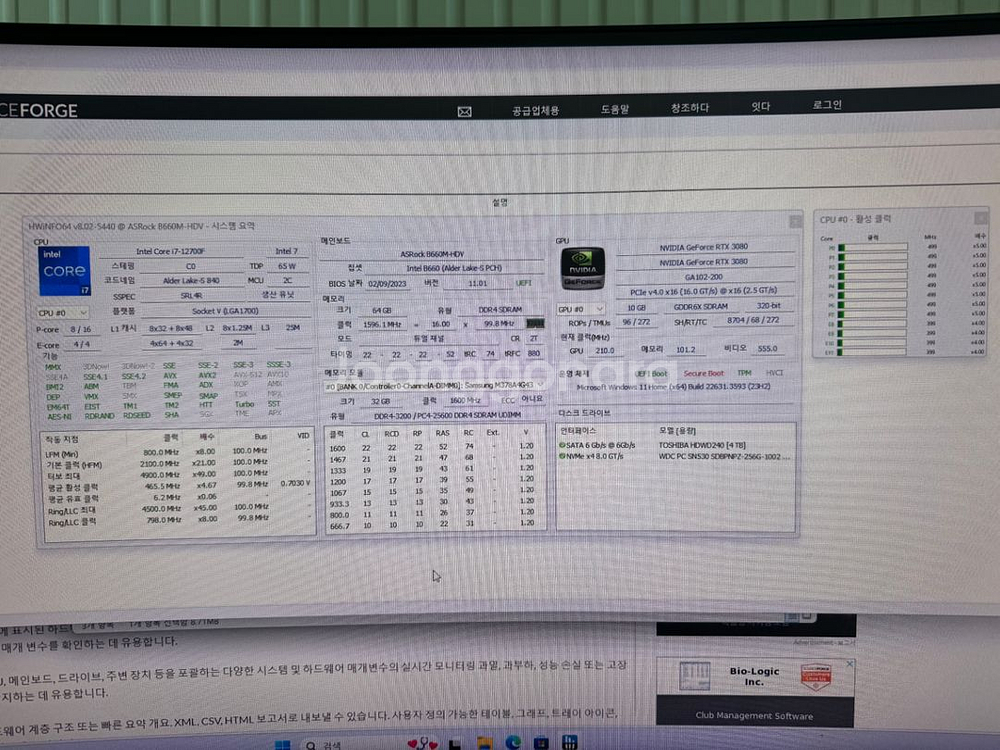
Task: Click the SourceForge logo in the header
Action: (39, 111)
